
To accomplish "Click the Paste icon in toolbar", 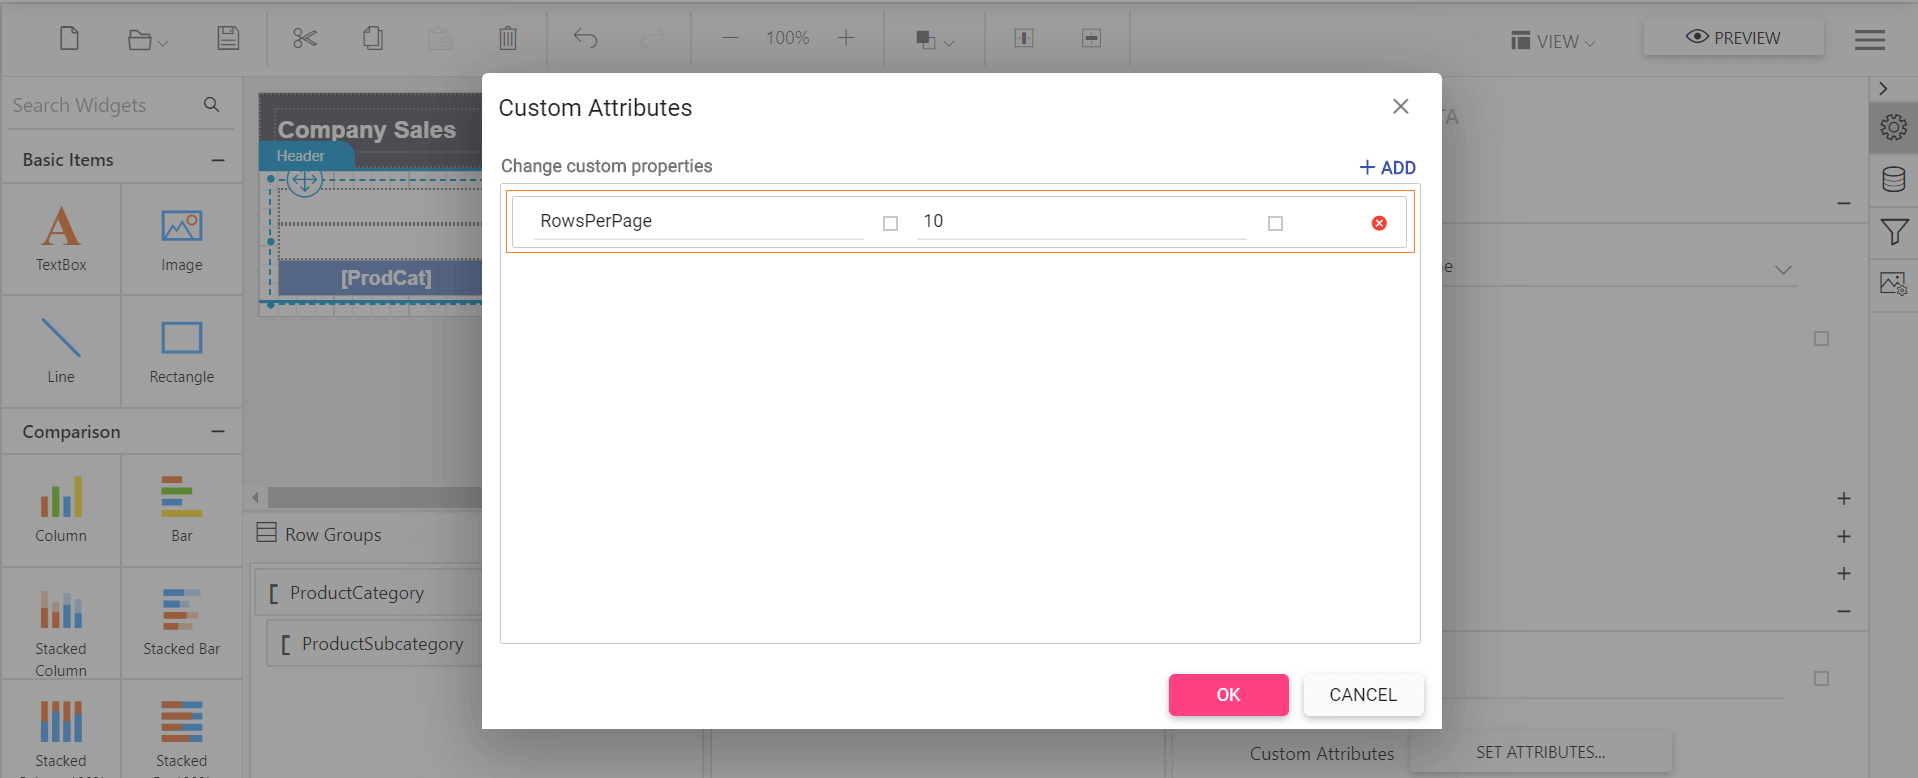I will tap(441, 38).
